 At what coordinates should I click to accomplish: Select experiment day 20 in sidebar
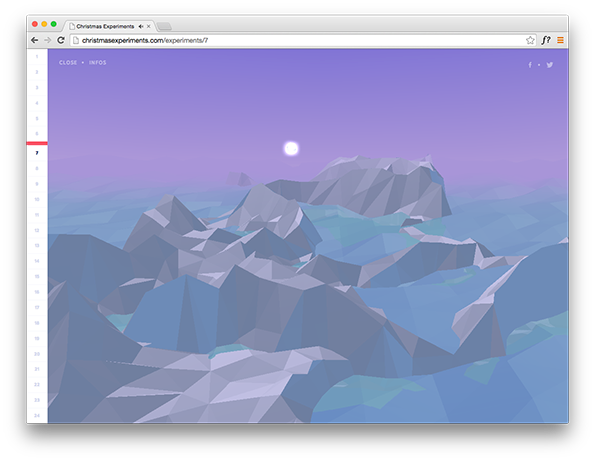point(37,354)
